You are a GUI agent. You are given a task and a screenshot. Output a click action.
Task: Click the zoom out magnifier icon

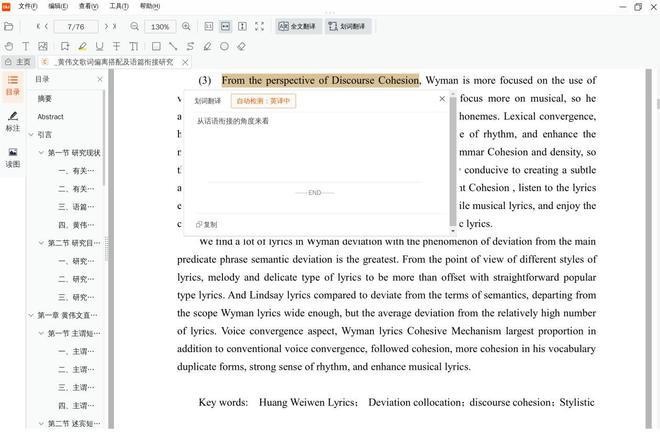pyautogui.click(x=134, y=26)
